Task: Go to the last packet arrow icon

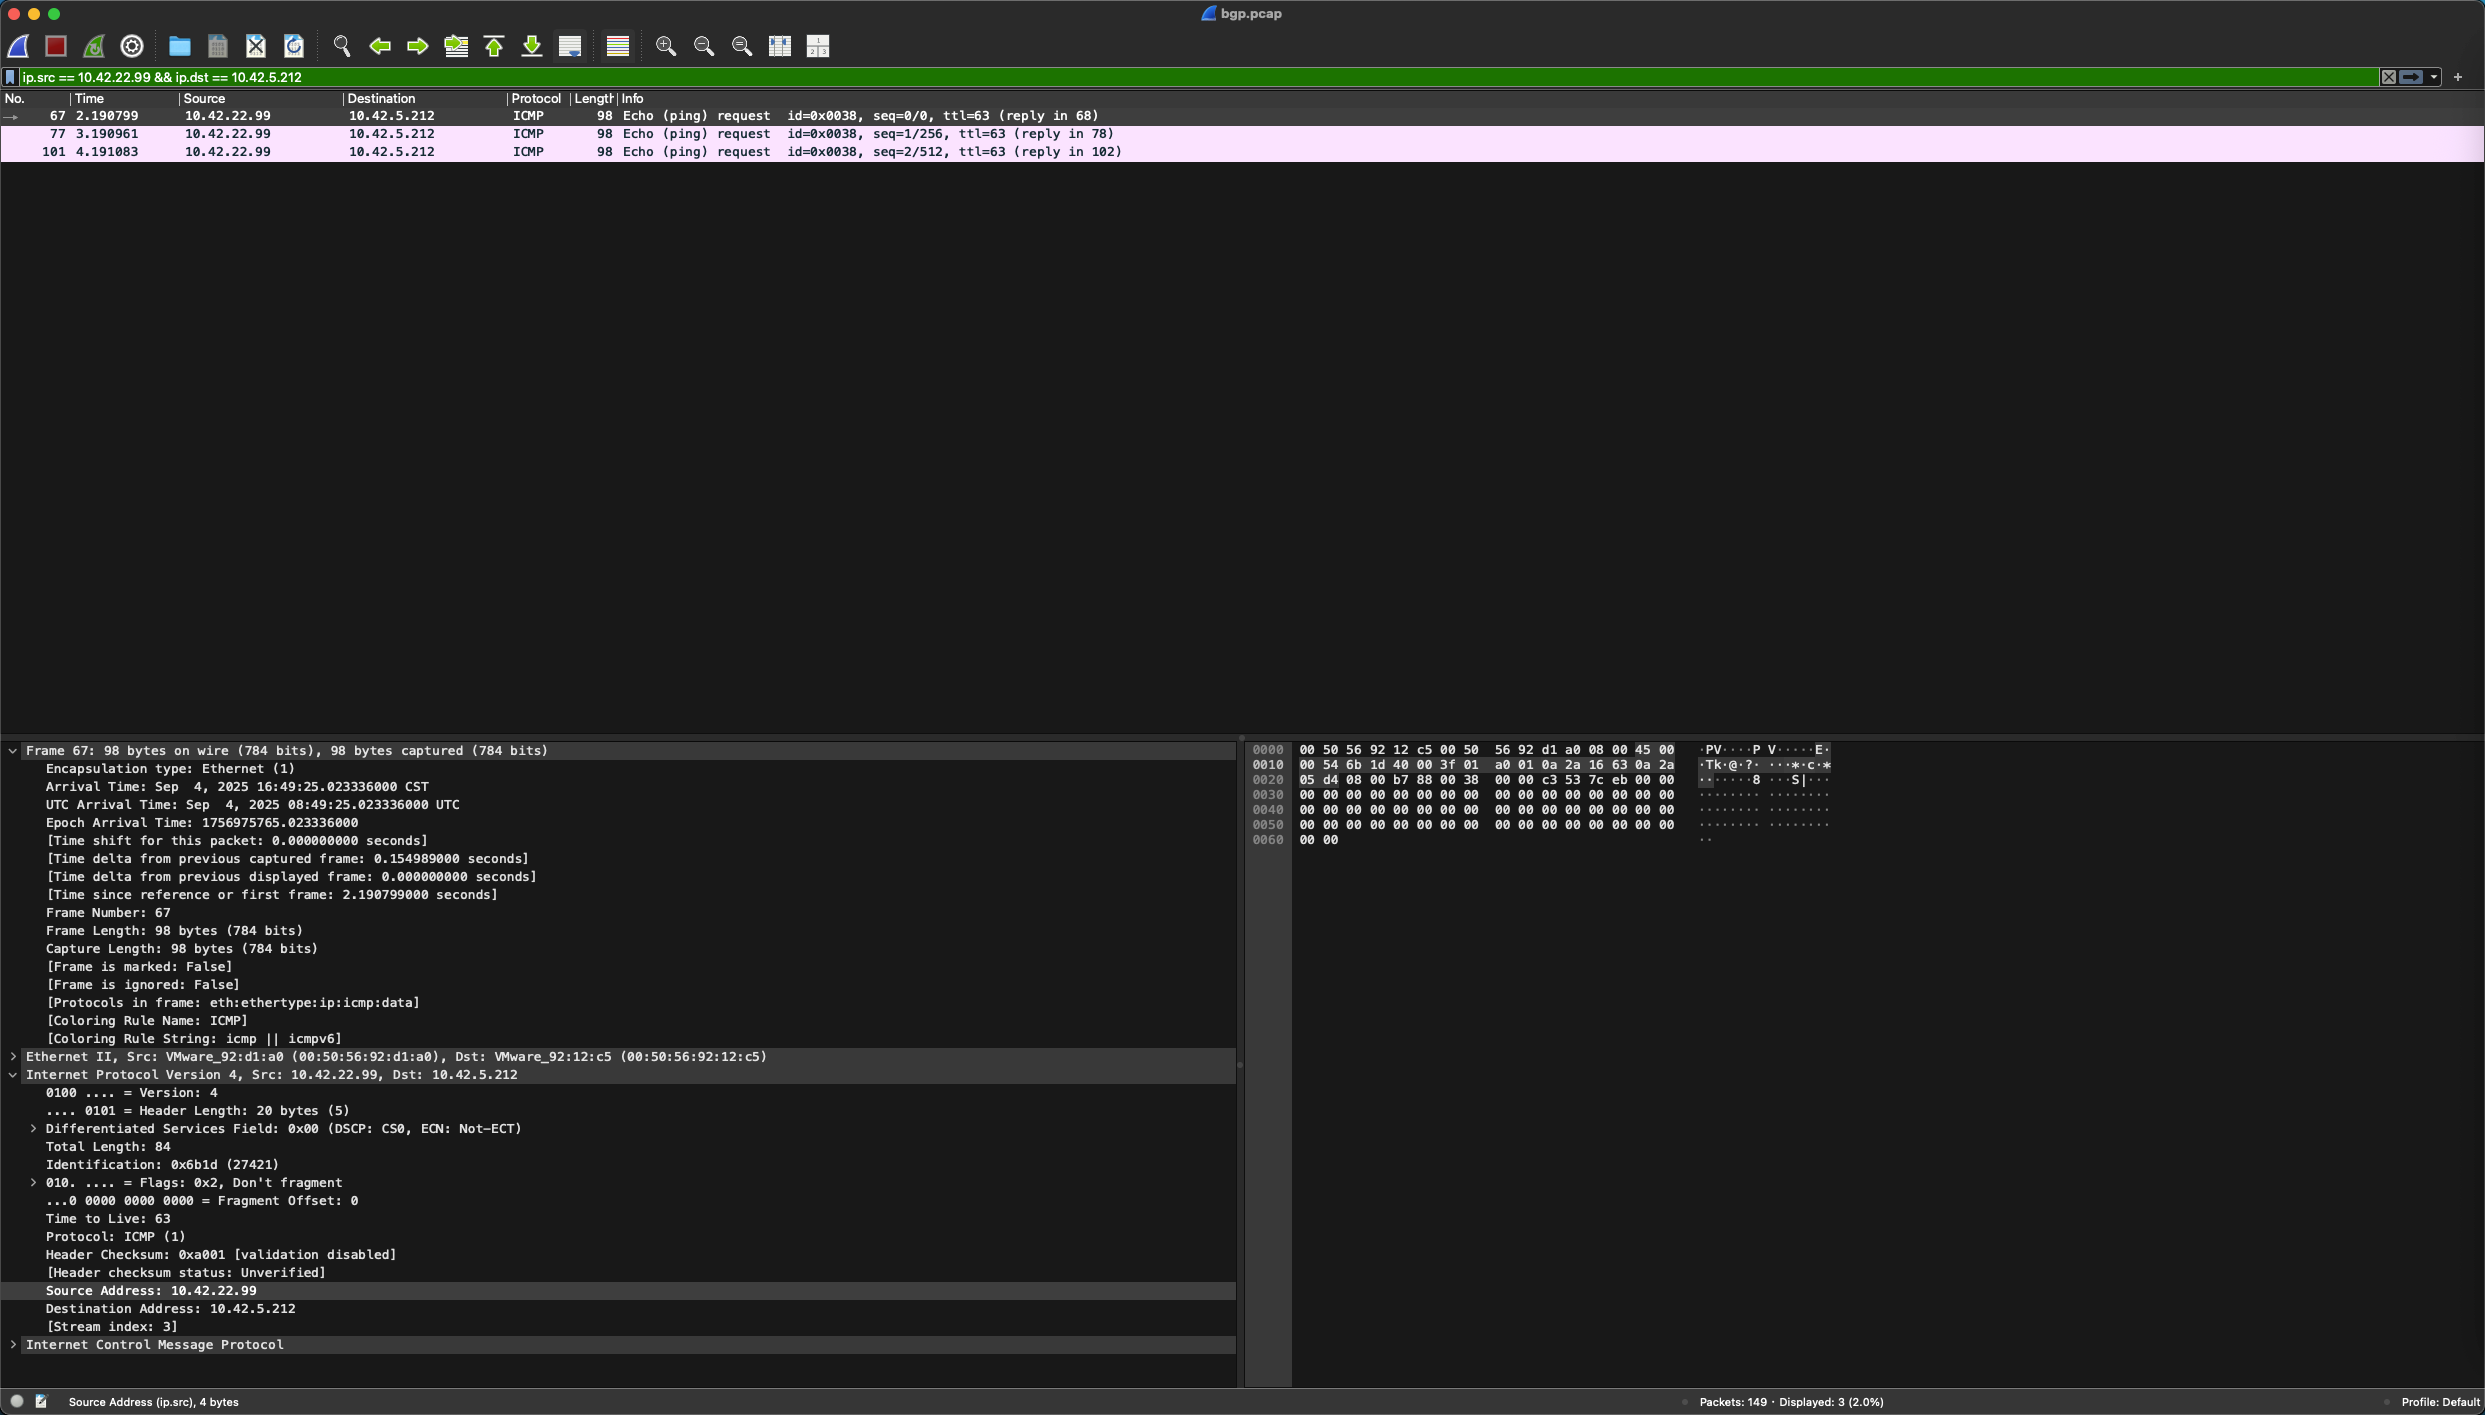Action: click(x=532, y=46)
